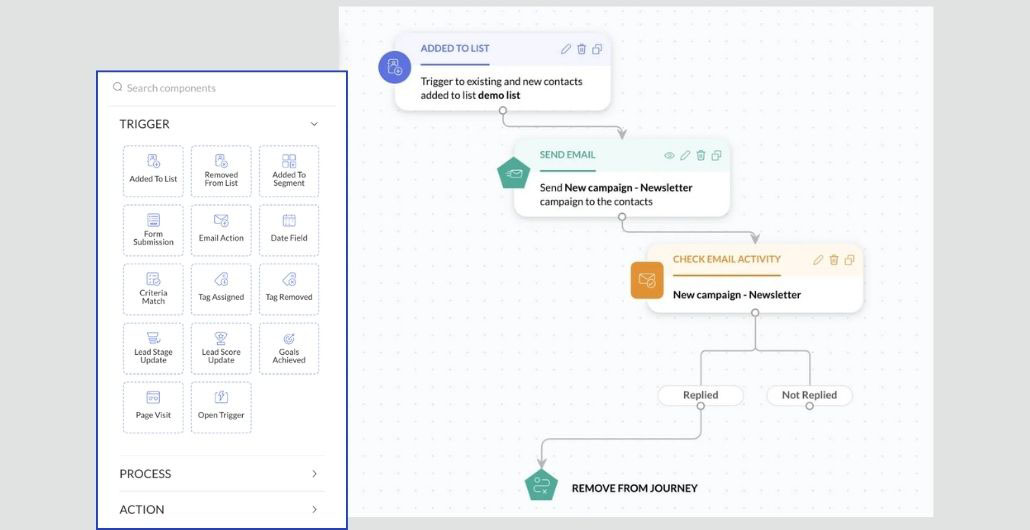Viewport: 1030px width, 530px height.
Task: Pick the Page Visit trigger
Action: tap(153, 407)
